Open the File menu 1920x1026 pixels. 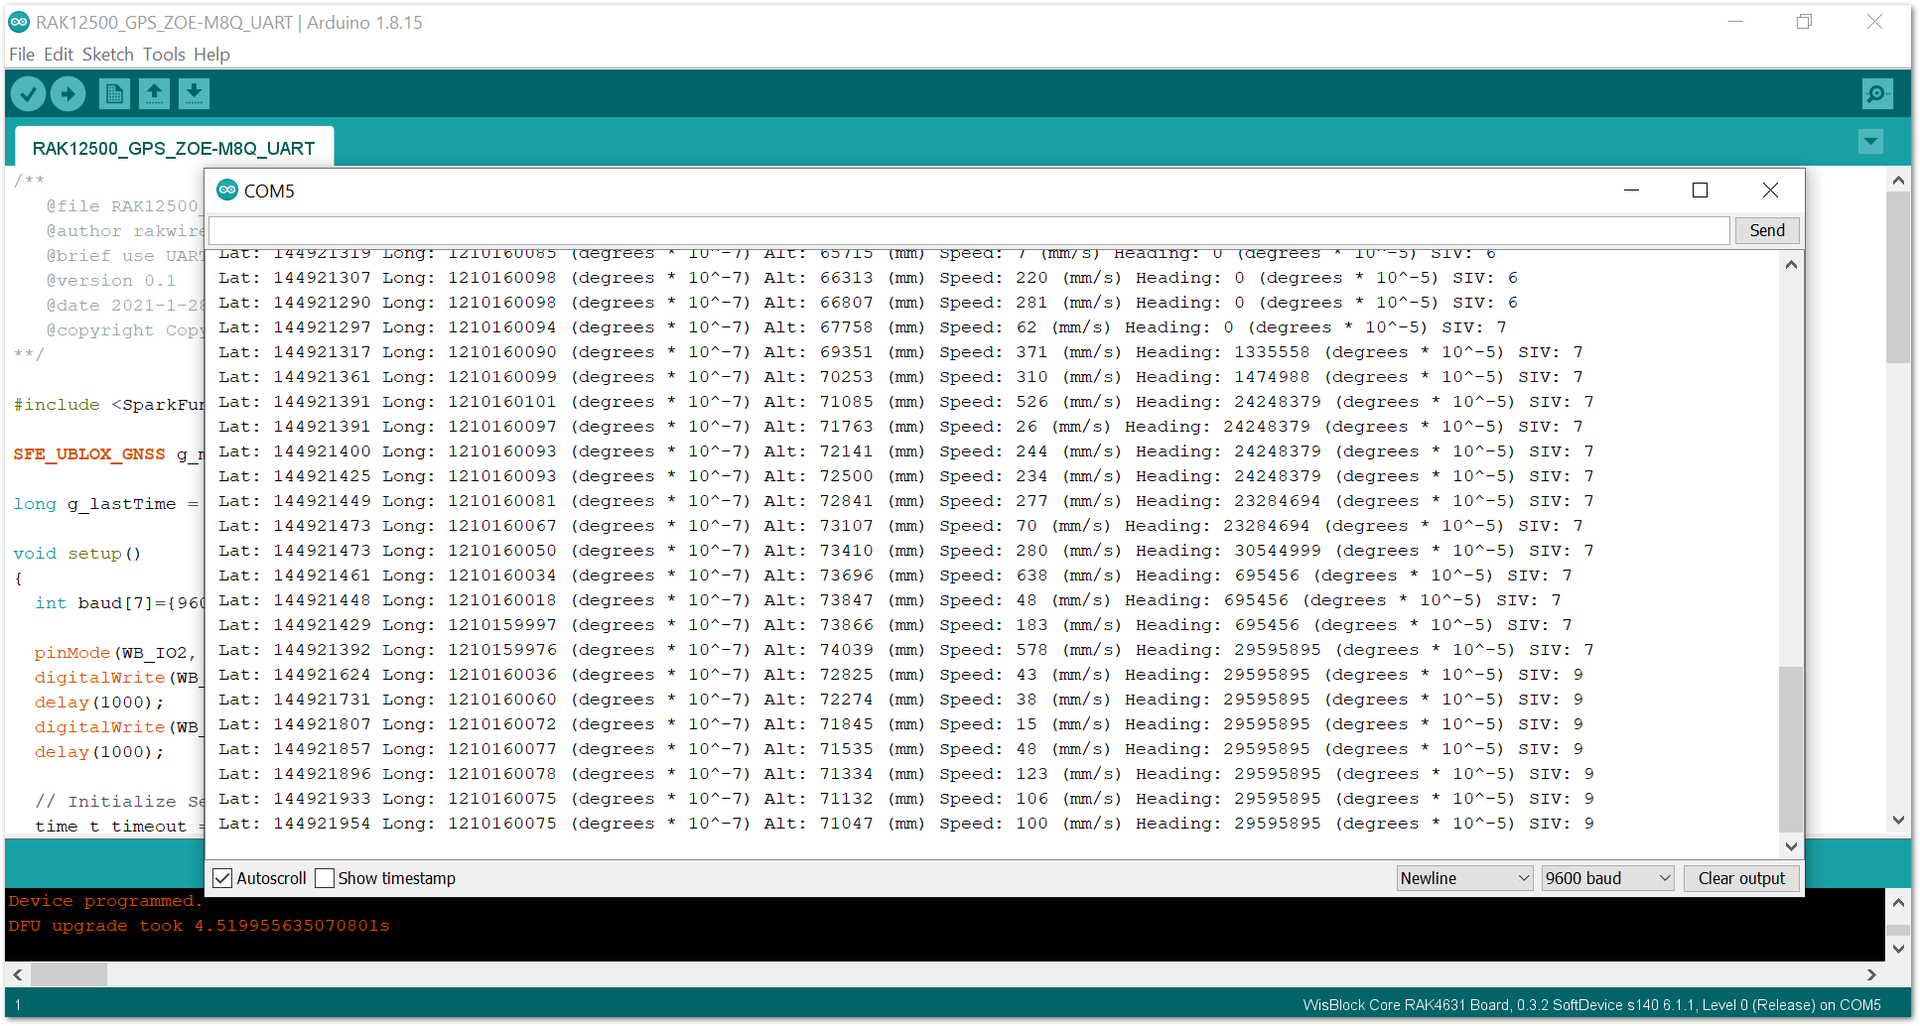(21, 54)
